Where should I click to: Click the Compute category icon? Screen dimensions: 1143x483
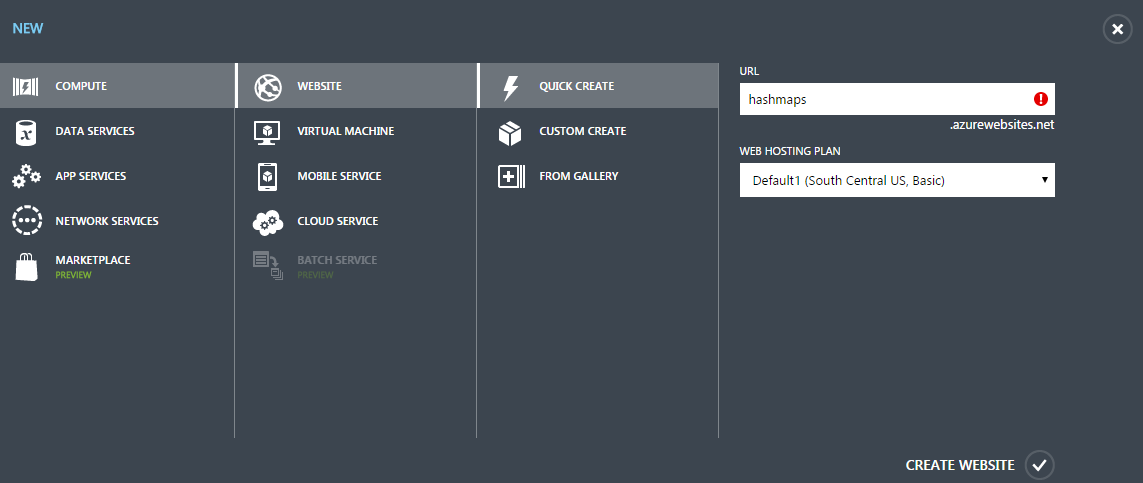click(x=26, y=87)
